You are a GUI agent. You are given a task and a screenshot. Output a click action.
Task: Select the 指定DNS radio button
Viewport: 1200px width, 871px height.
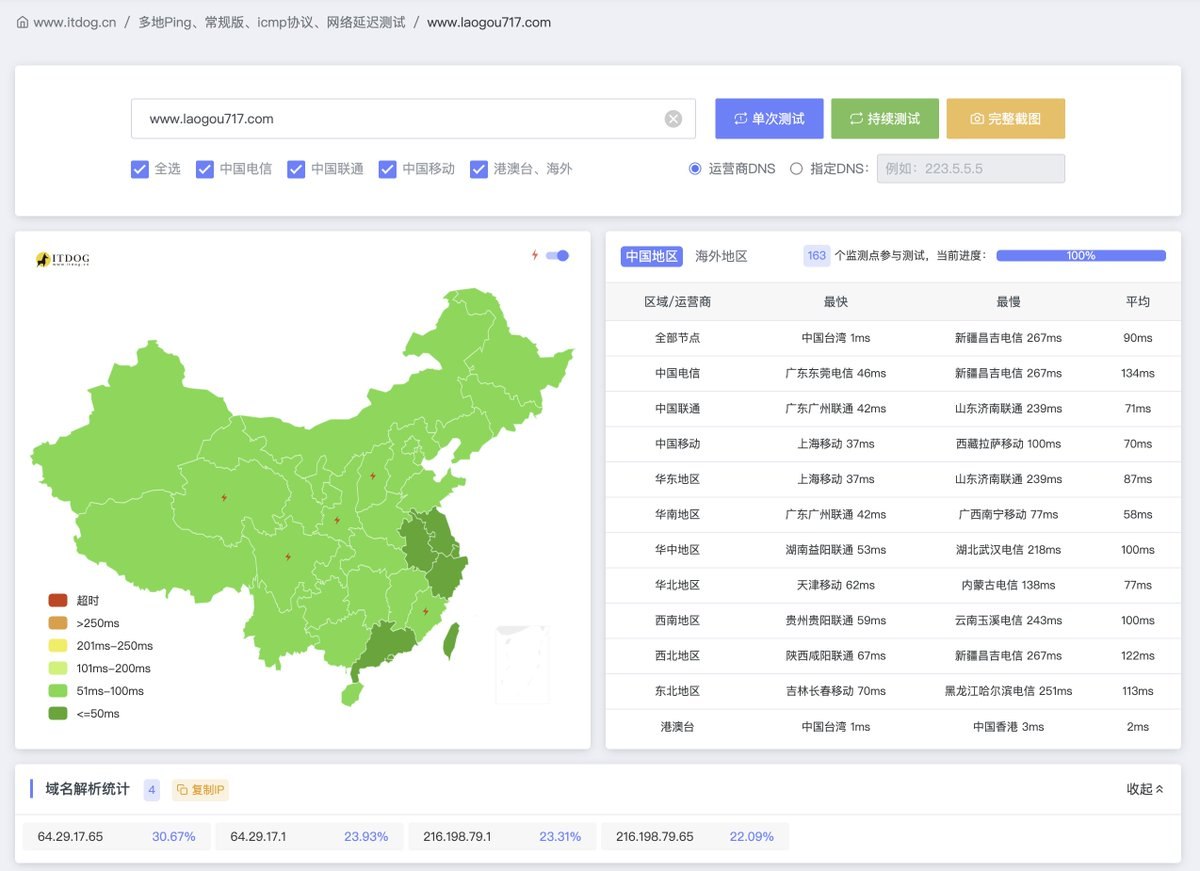pyautogui.click(x=797, y=168)
